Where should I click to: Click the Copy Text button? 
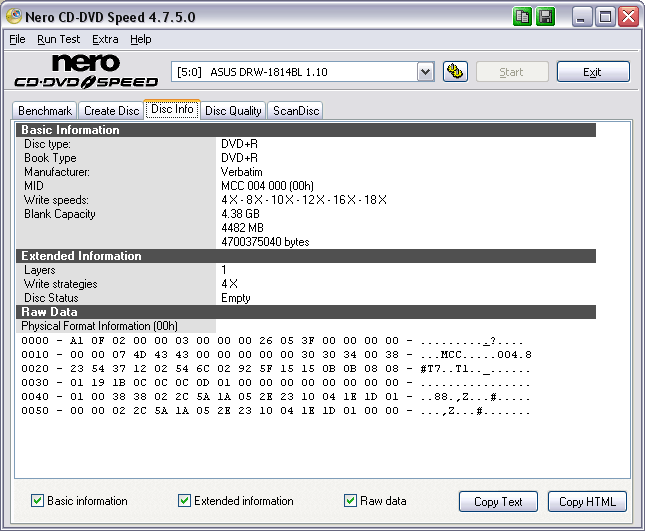[x=498, y=501]
